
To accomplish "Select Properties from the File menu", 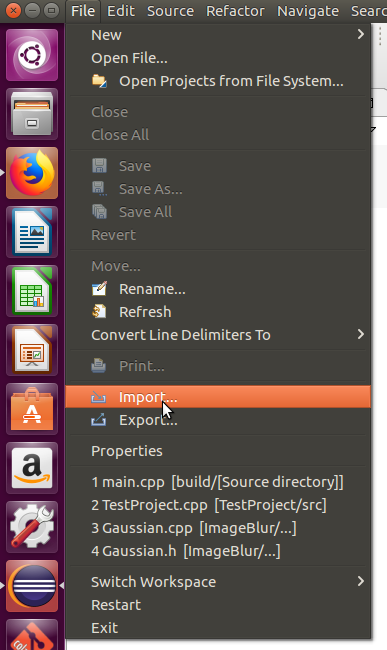I will [x=218, y=451].
